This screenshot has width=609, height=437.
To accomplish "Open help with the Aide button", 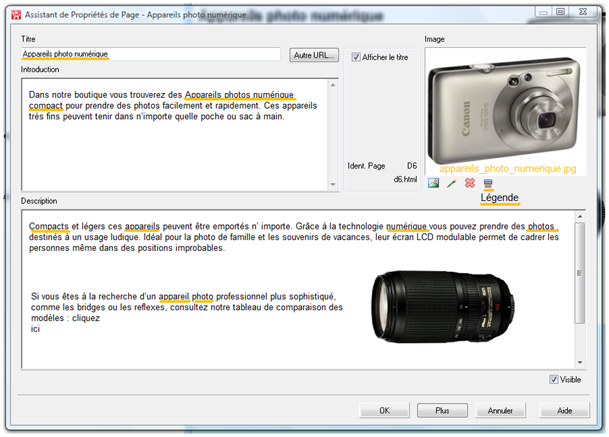I will point(564,410).
